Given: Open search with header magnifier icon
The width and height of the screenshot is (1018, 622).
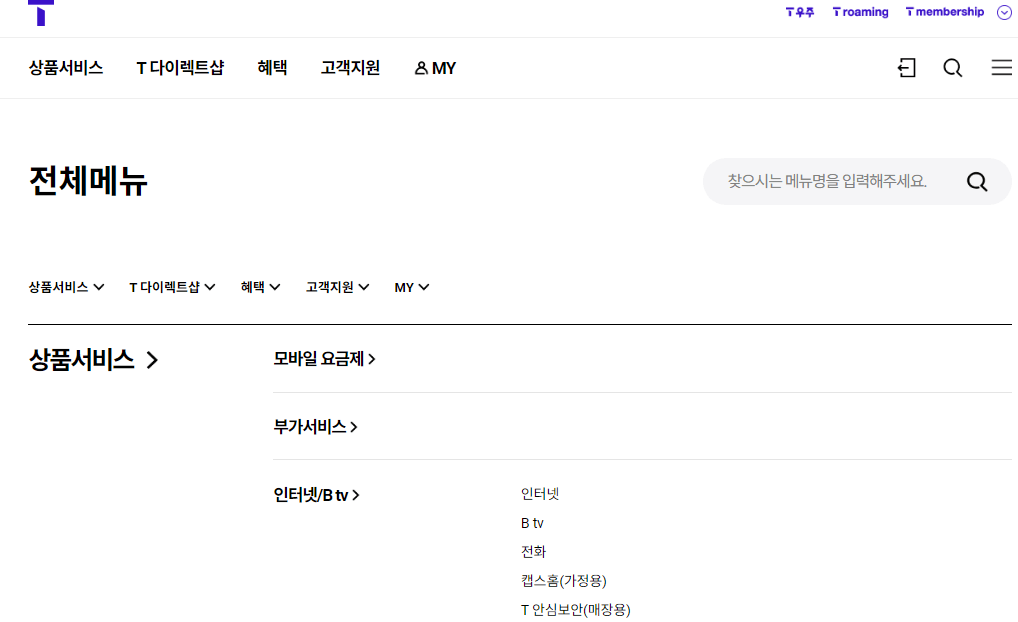Looking at the screenshot, I should click(x=952, y=68).
